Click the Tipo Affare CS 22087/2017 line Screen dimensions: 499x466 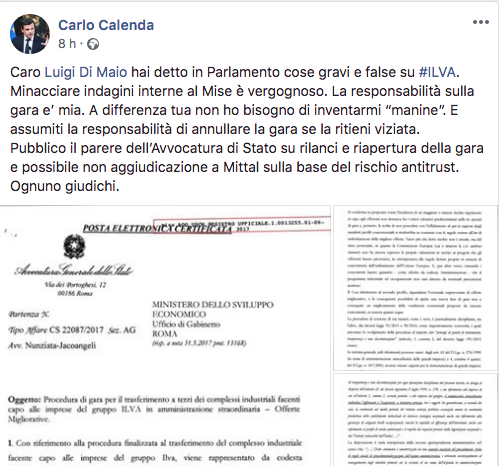point(72,330)
